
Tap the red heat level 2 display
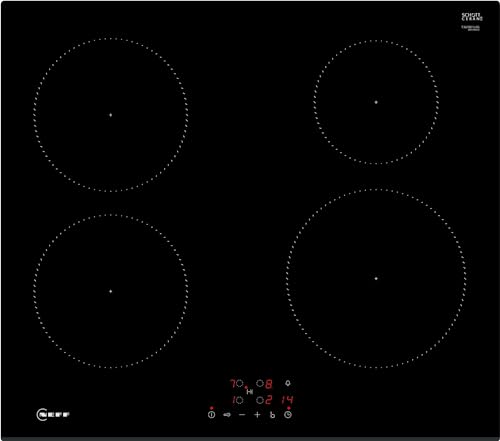(x=269, y=400)
